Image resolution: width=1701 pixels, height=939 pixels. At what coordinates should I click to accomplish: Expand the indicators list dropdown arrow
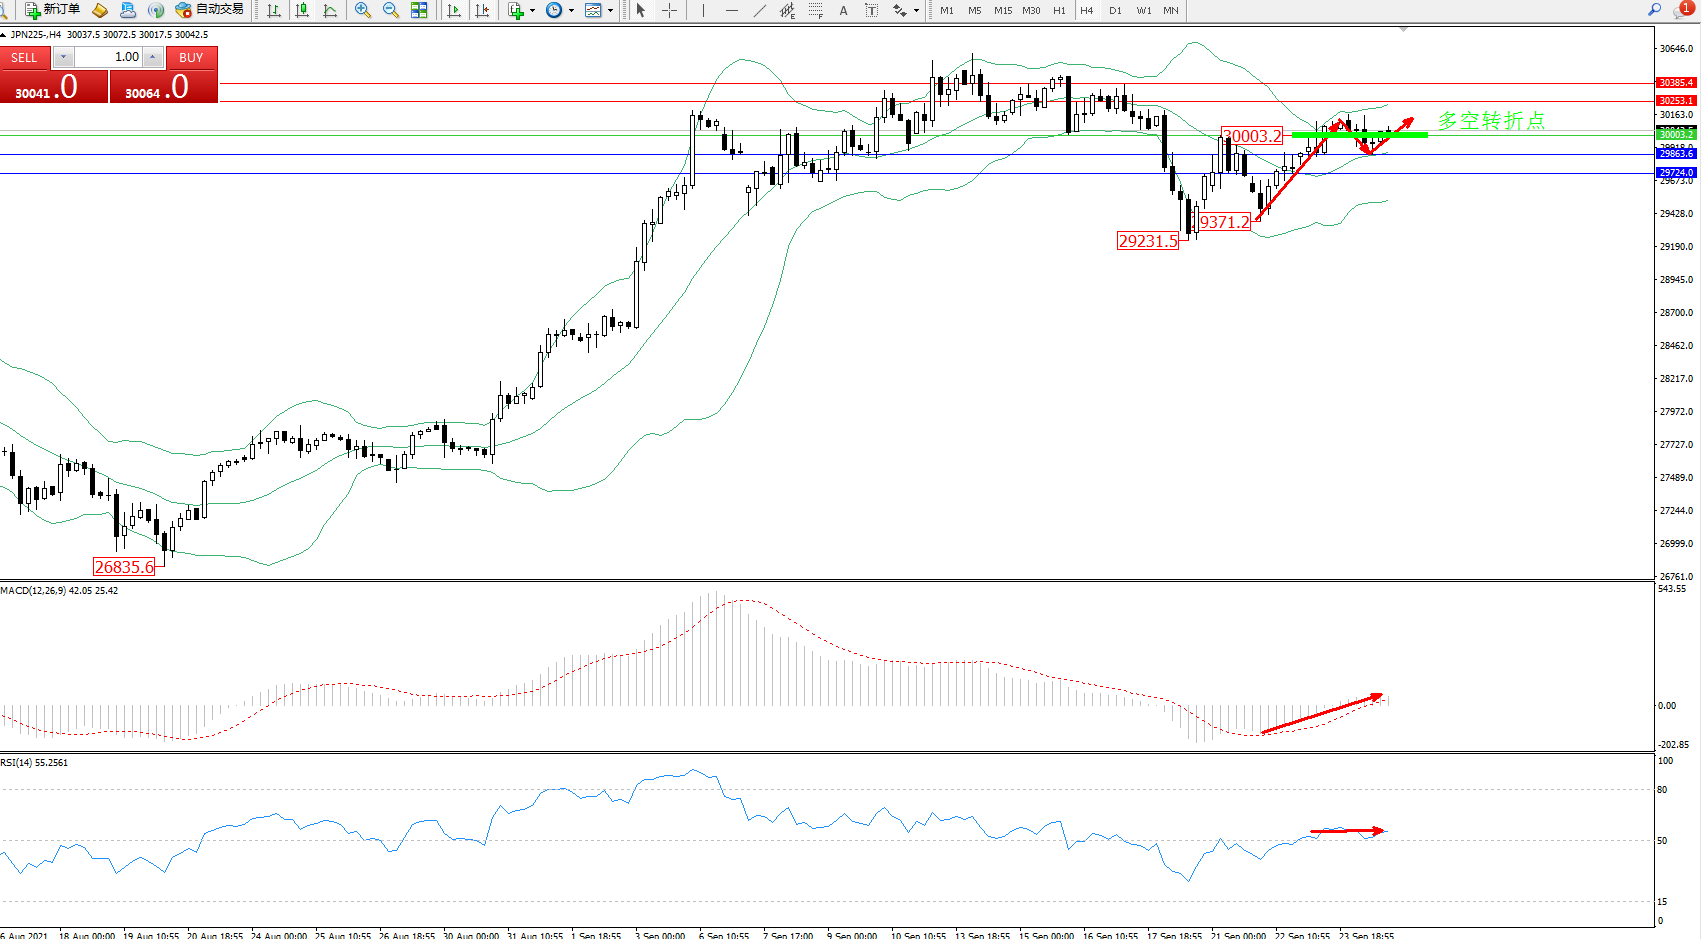[x=532, y=10]
